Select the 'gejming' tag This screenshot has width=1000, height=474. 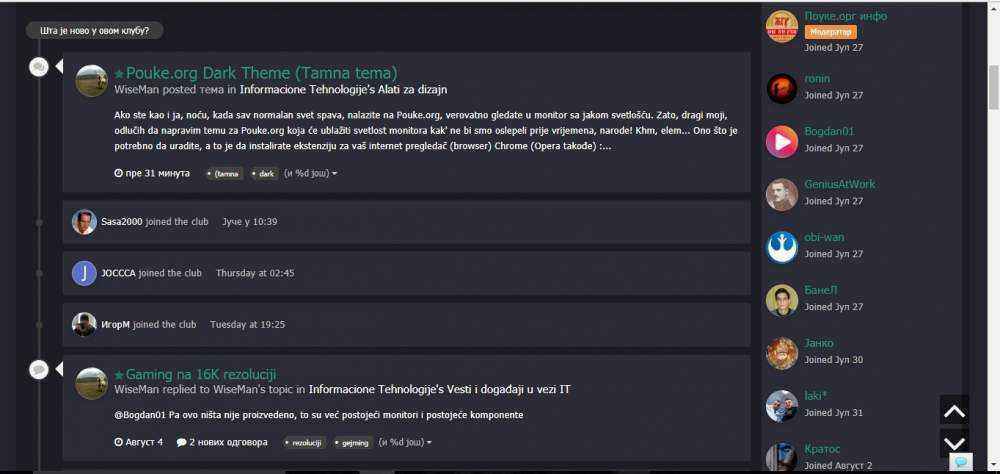(x=353, y=443)
